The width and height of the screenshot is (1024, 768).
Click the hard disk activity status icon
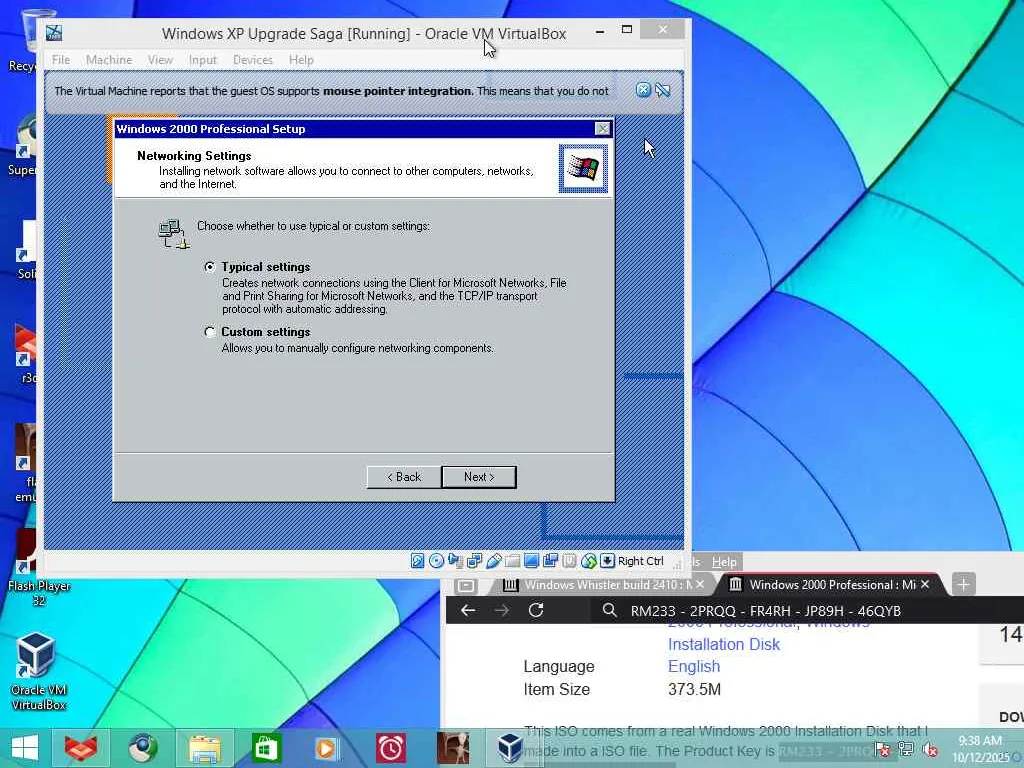[x=417, y=560]
